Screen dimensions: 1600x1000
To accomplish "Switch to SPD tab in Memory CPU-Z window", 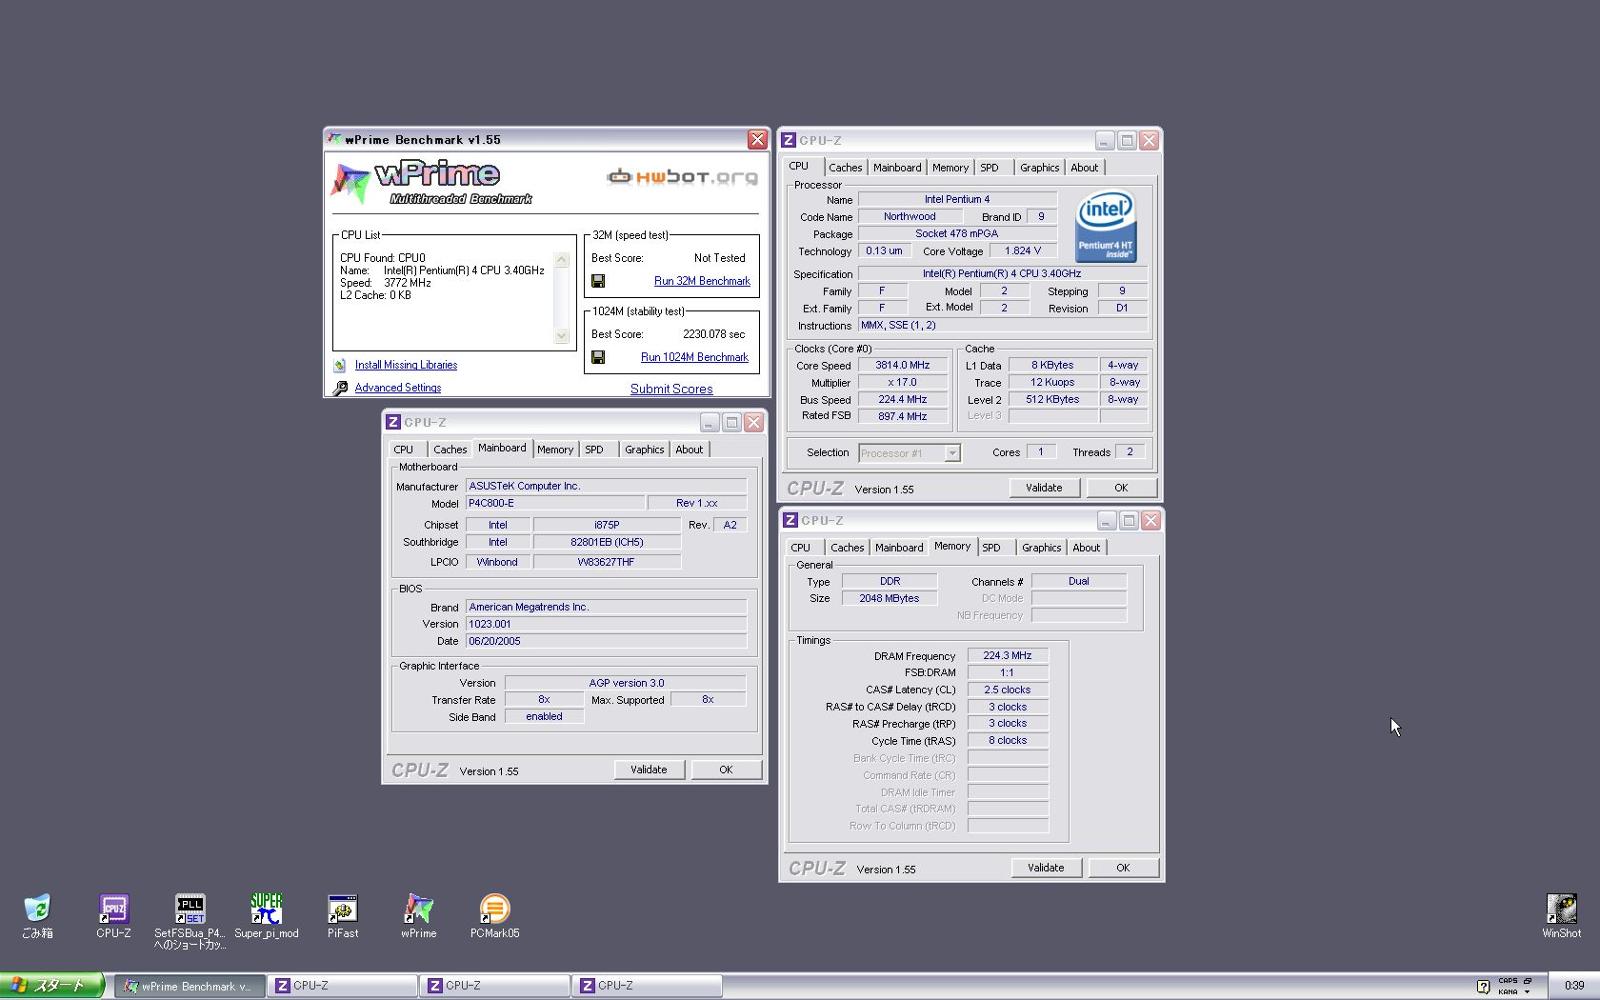I will click(991, 548).
